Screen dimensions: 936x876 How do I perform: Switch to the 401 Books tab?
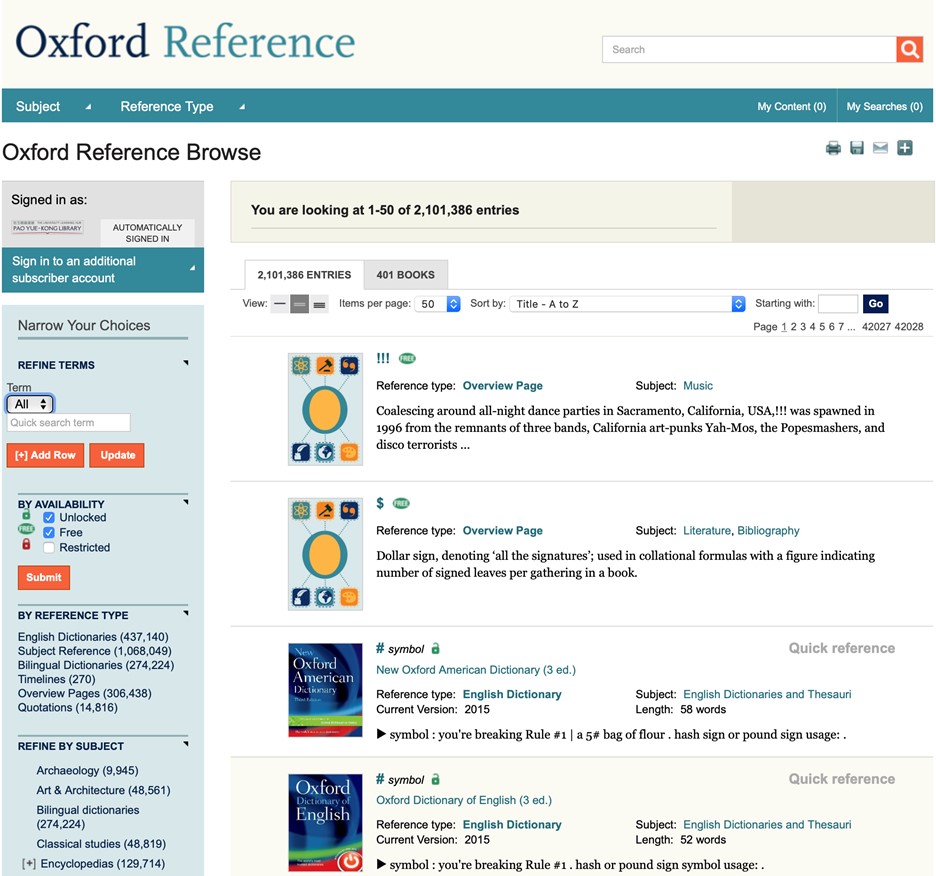(405, 275)
